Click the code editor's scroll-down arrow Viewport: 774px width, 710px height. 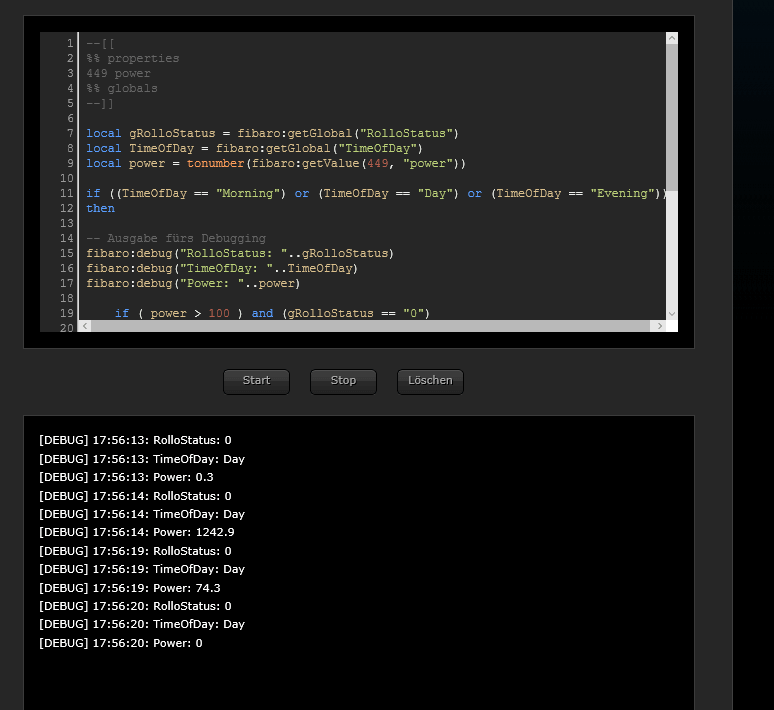[x=672, y=312]
